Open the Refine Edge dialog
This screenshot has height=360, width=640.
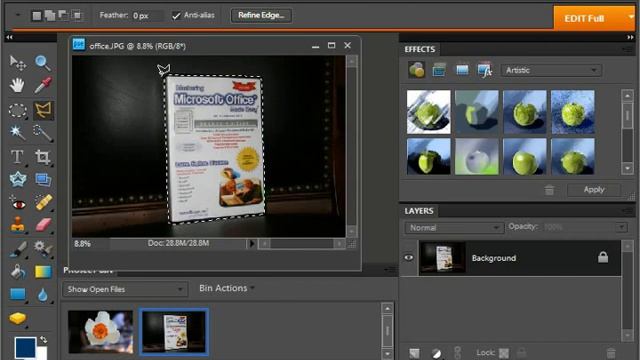pyautogui.click(x=261, y=16)
